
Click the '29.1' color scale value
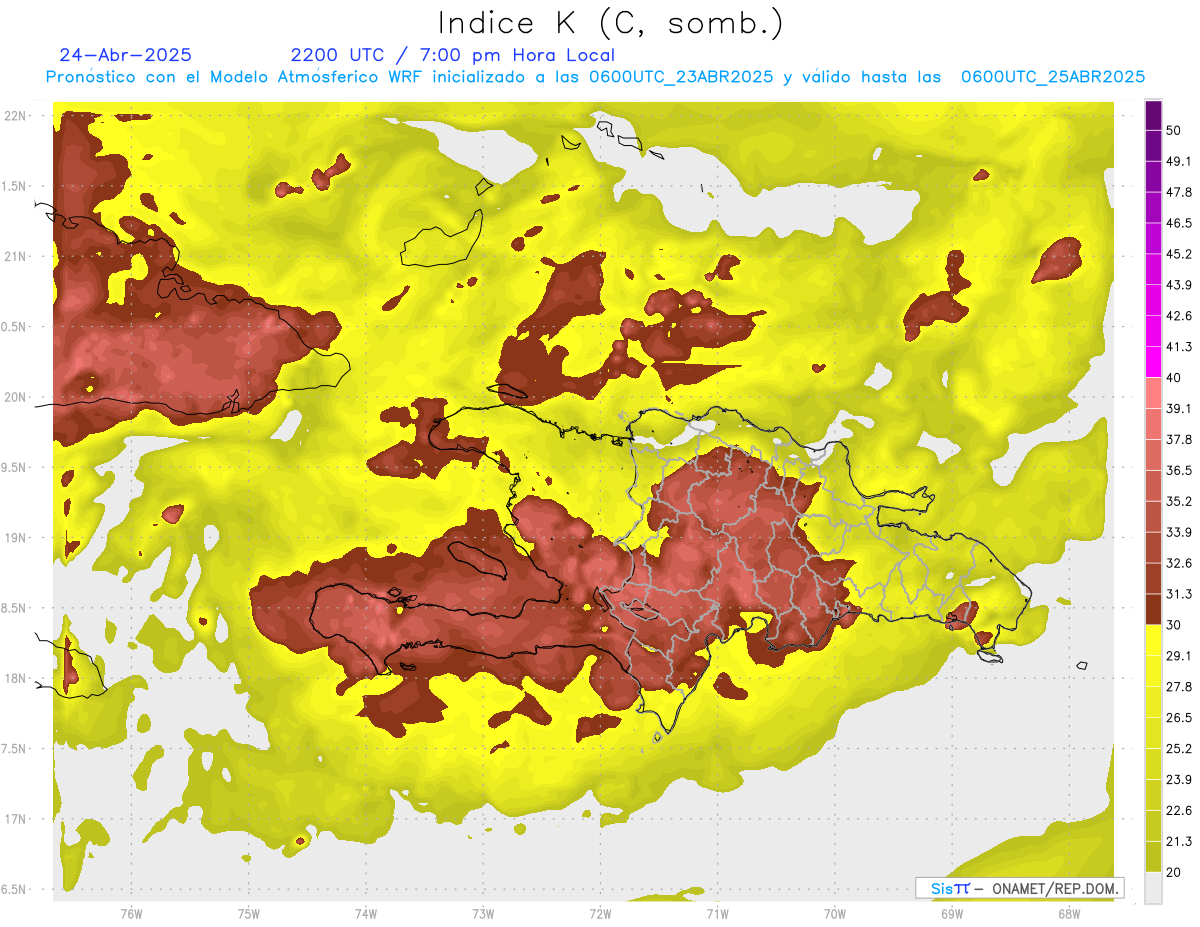click(1179, 656)
